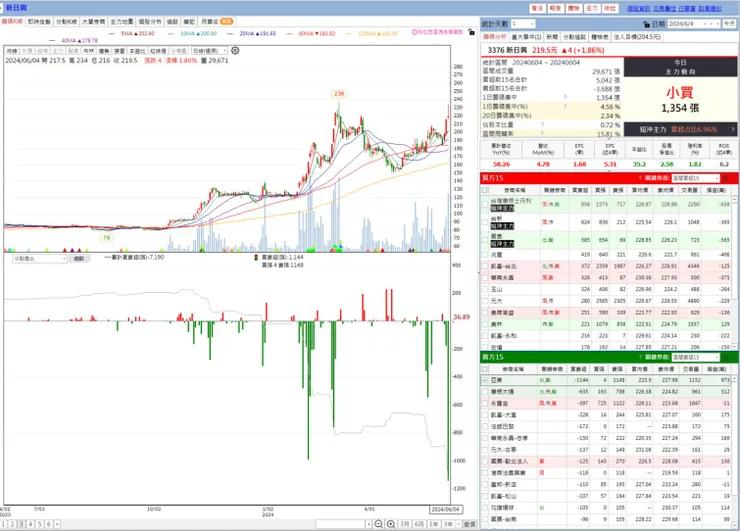Open the 重大事件(1) tab
The width and height of the screenshot is (740, 531).
click(x=526, y=37)
